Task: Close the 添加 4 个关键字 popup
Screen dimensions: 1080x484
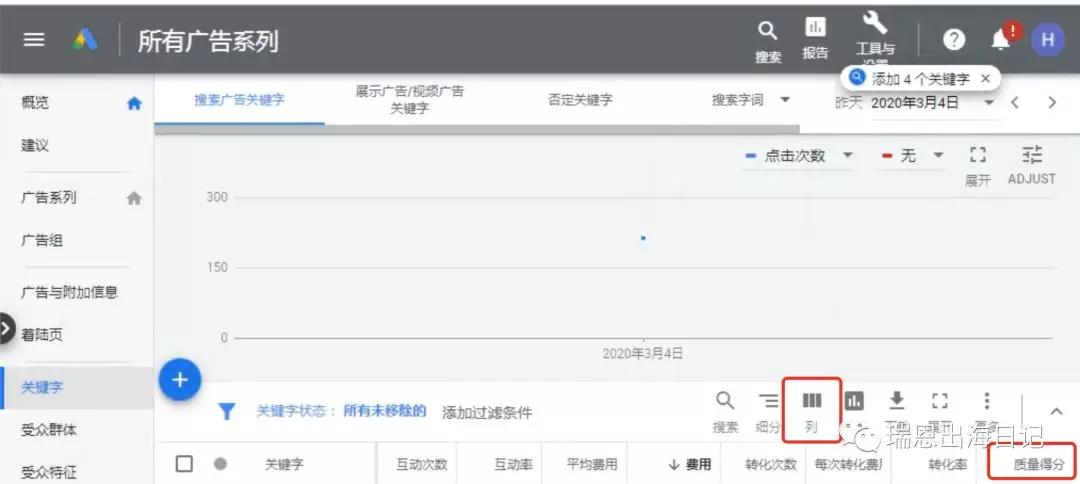Action: [985, 78]
